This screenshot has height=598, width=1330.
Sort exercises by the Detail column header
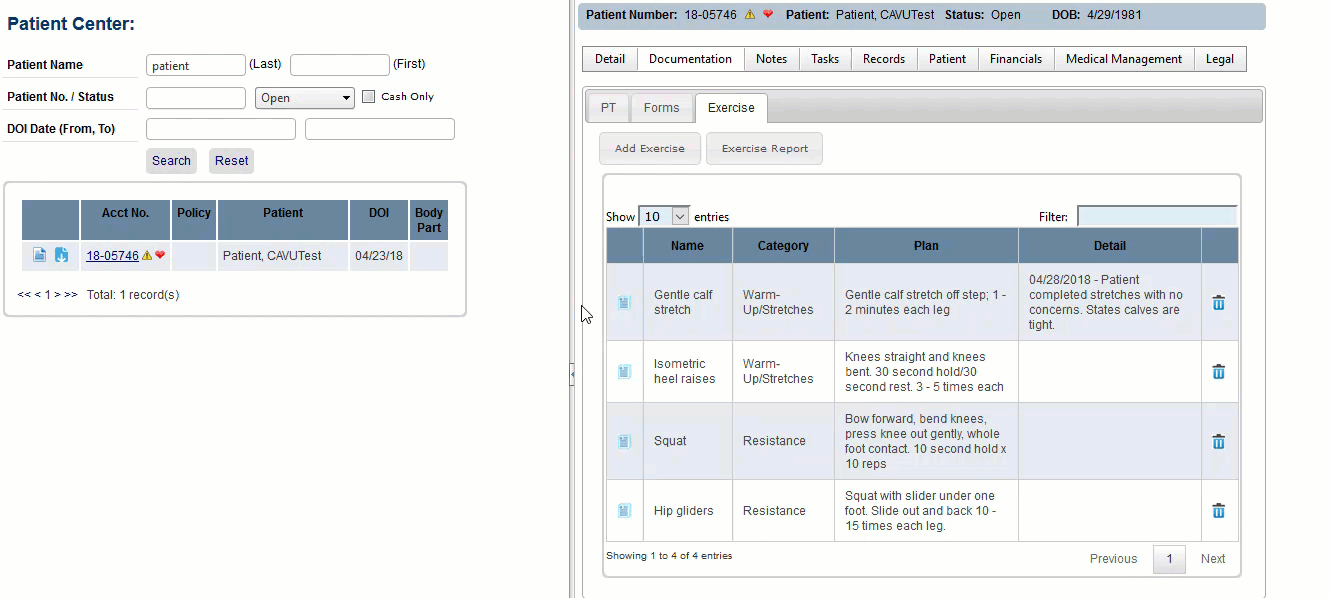pyautogui.click(x=1110, y=246)
